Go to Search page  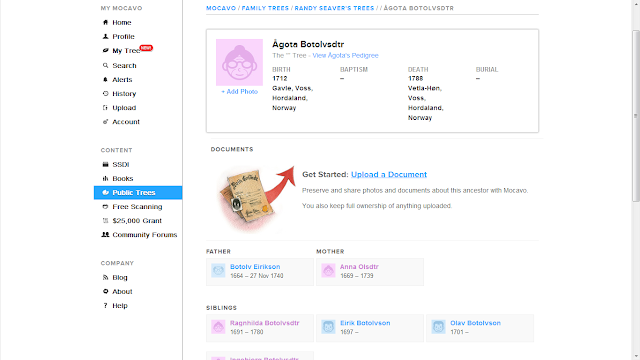tap(124, 65)
